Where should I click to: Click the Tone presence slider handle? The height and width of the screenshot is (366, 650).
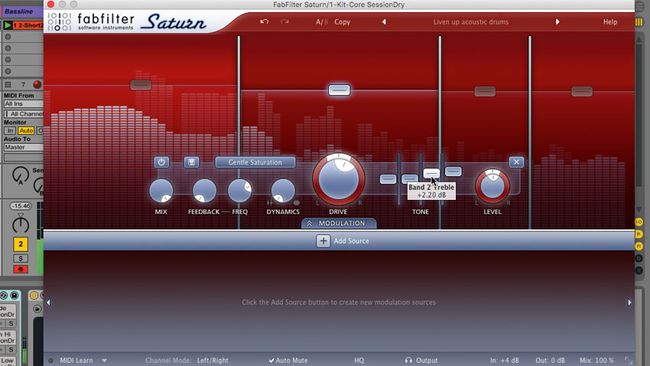point(453,171)
